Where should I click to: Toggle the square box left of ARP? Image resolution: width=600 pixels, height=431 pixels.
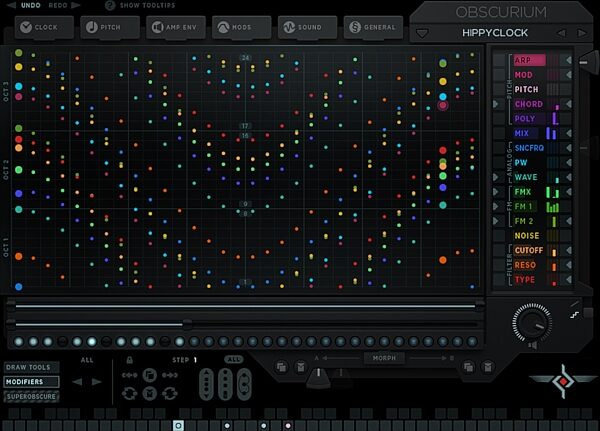click(499, 60)
